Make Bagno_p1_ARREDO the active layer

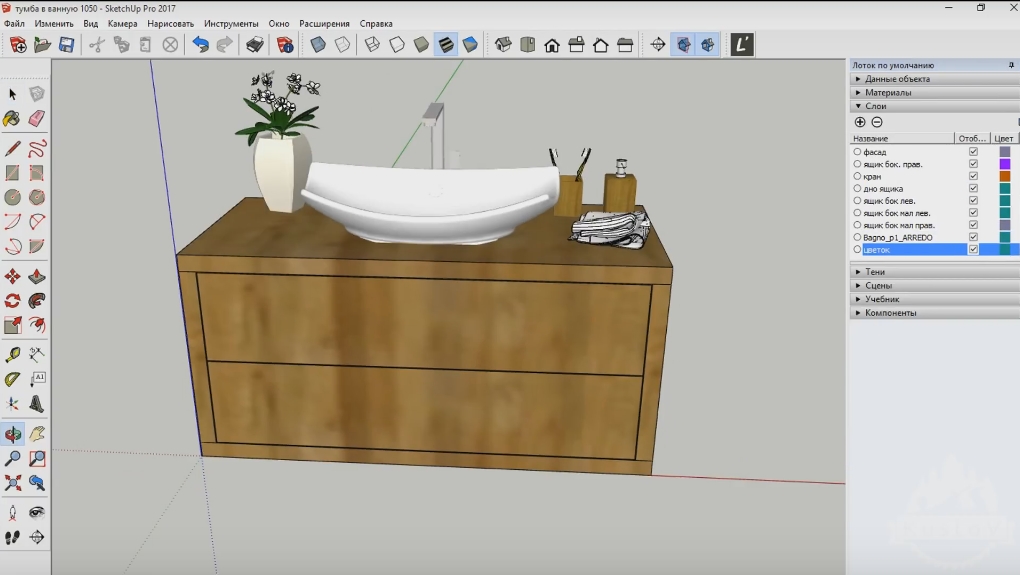[x=857, y=238]
